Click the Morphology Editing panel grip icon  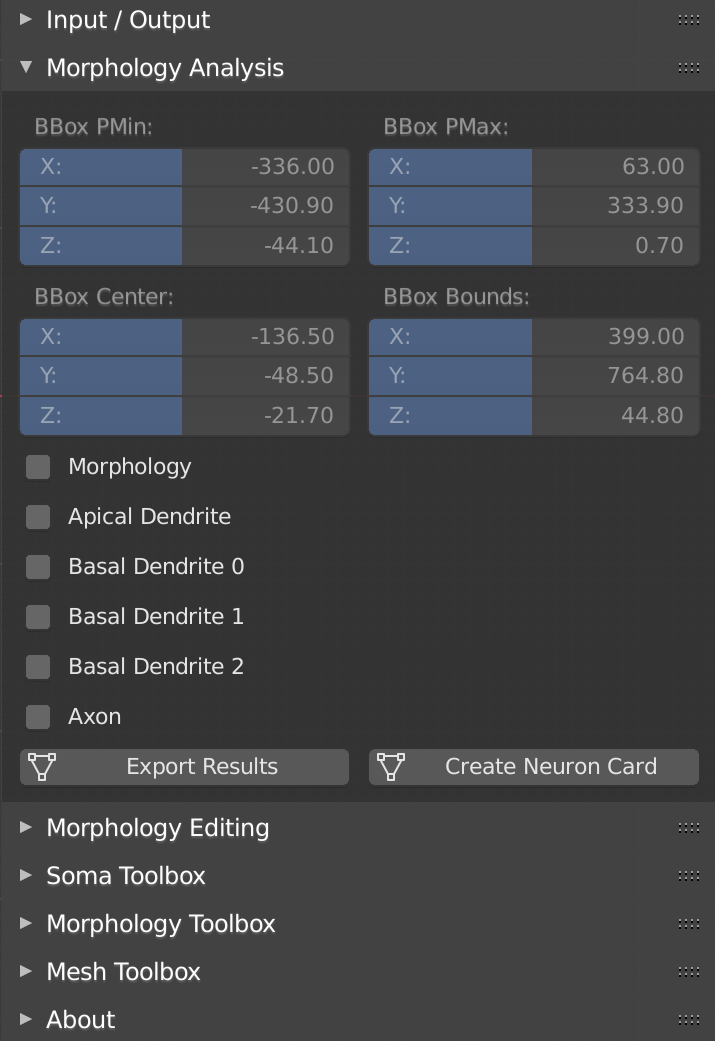pyautogui.click(x=688, y=828)
